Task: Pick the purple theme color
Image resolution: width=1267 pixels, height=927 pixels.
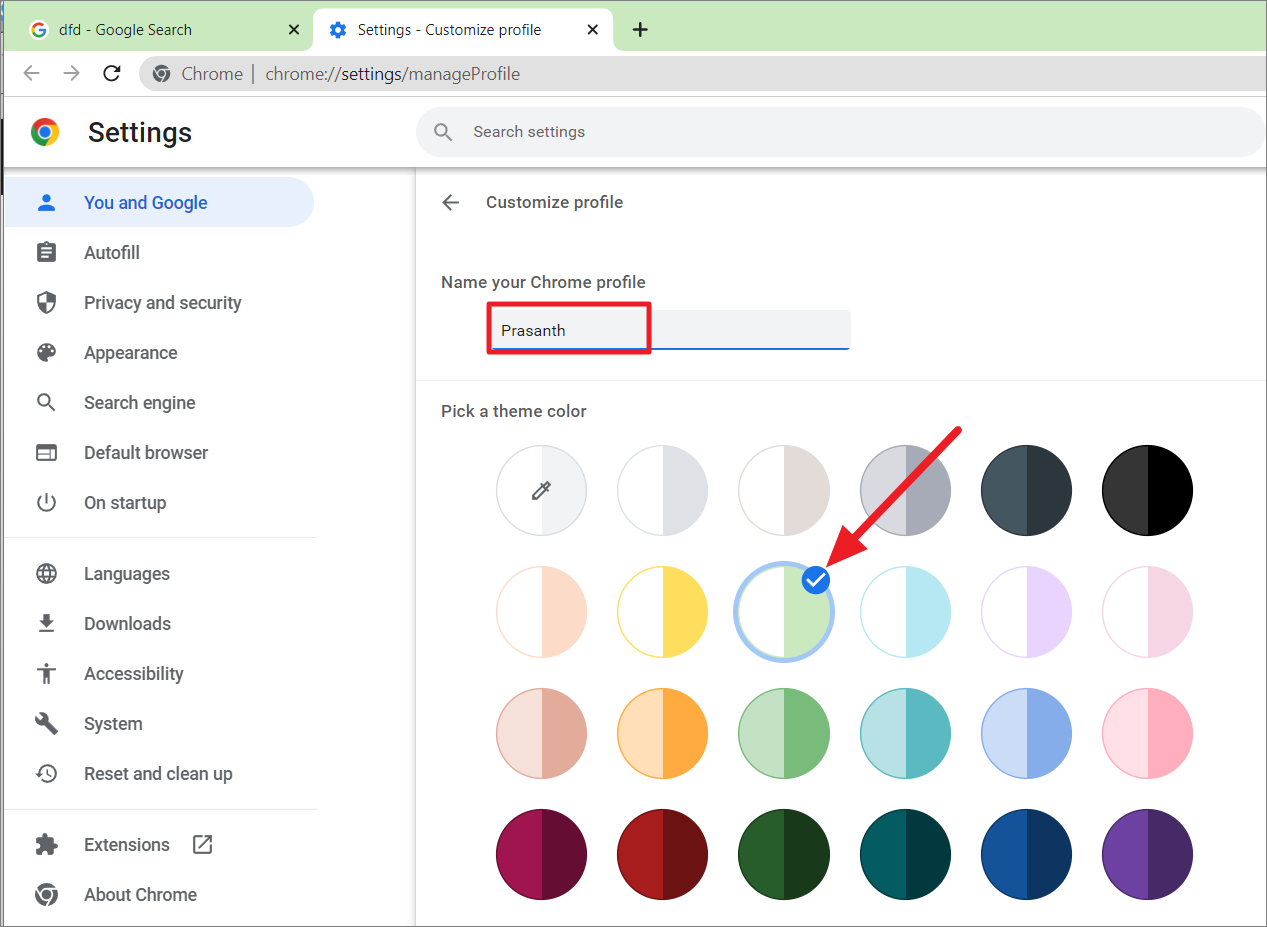Action: point(1147,855)
